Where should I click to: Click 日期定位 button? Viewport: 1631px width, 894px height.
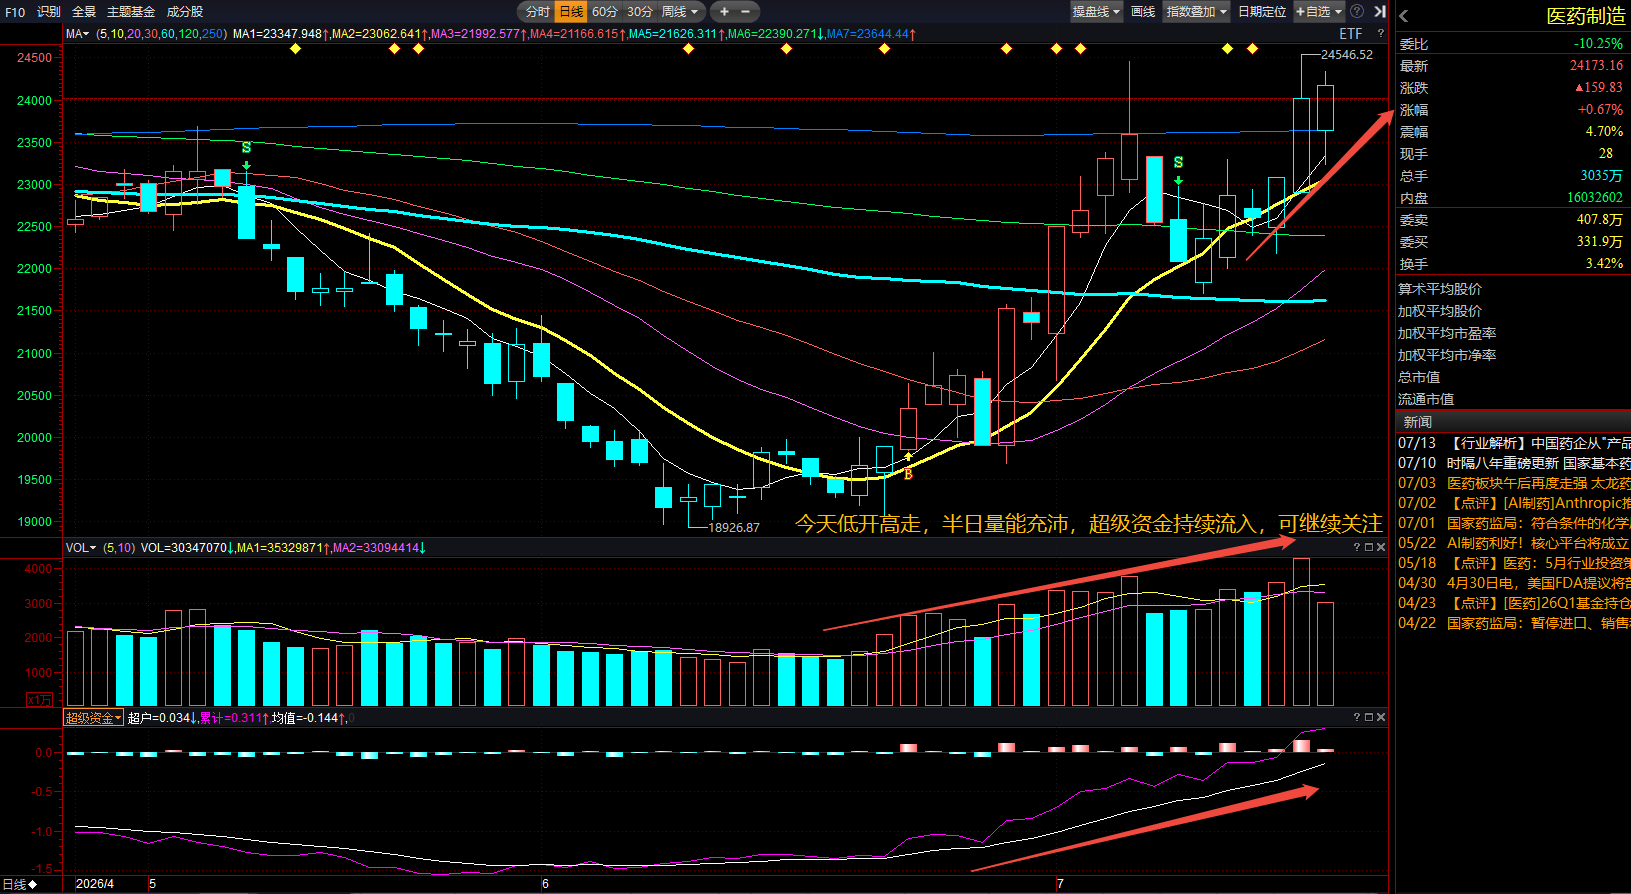tap(1262, 12)
